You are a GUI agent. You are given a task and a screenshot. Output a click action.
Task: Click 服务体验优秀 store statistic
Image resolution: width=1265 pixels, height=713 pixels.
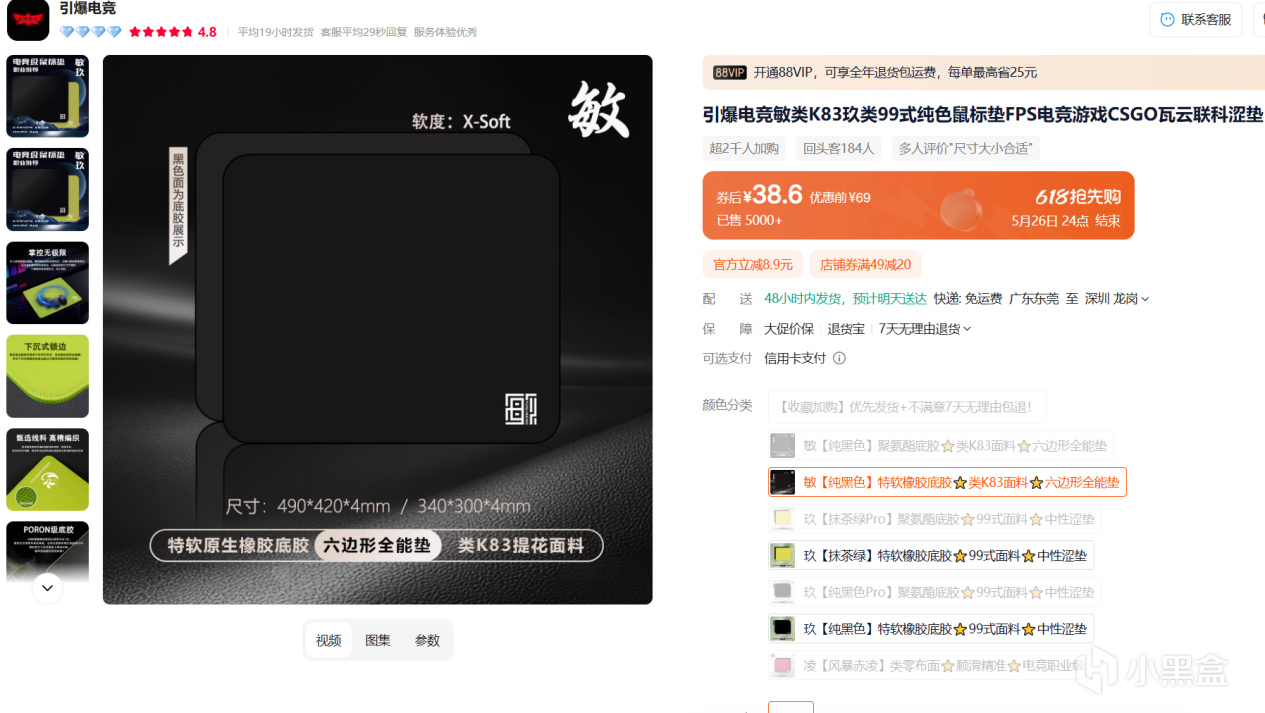(445, 32)
